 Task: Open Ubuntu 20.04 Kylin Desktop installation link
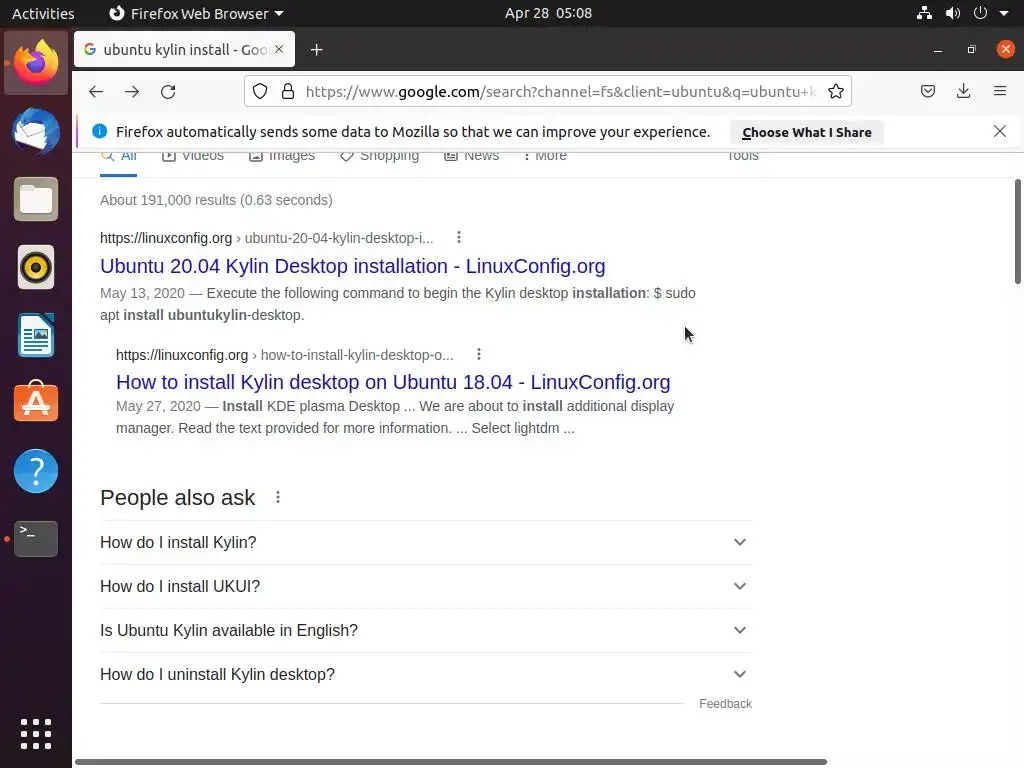(x=353, y=266)
